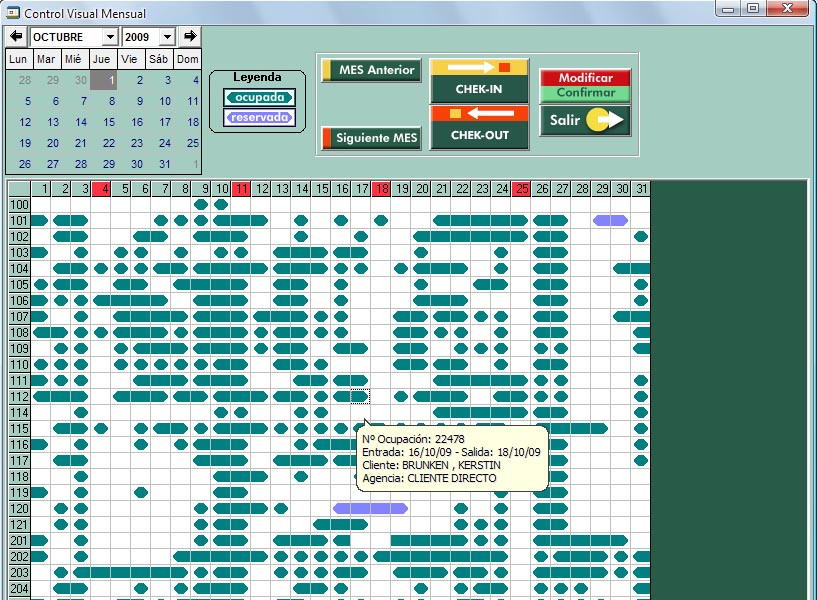Select room 112 row header

pos(19,397)
